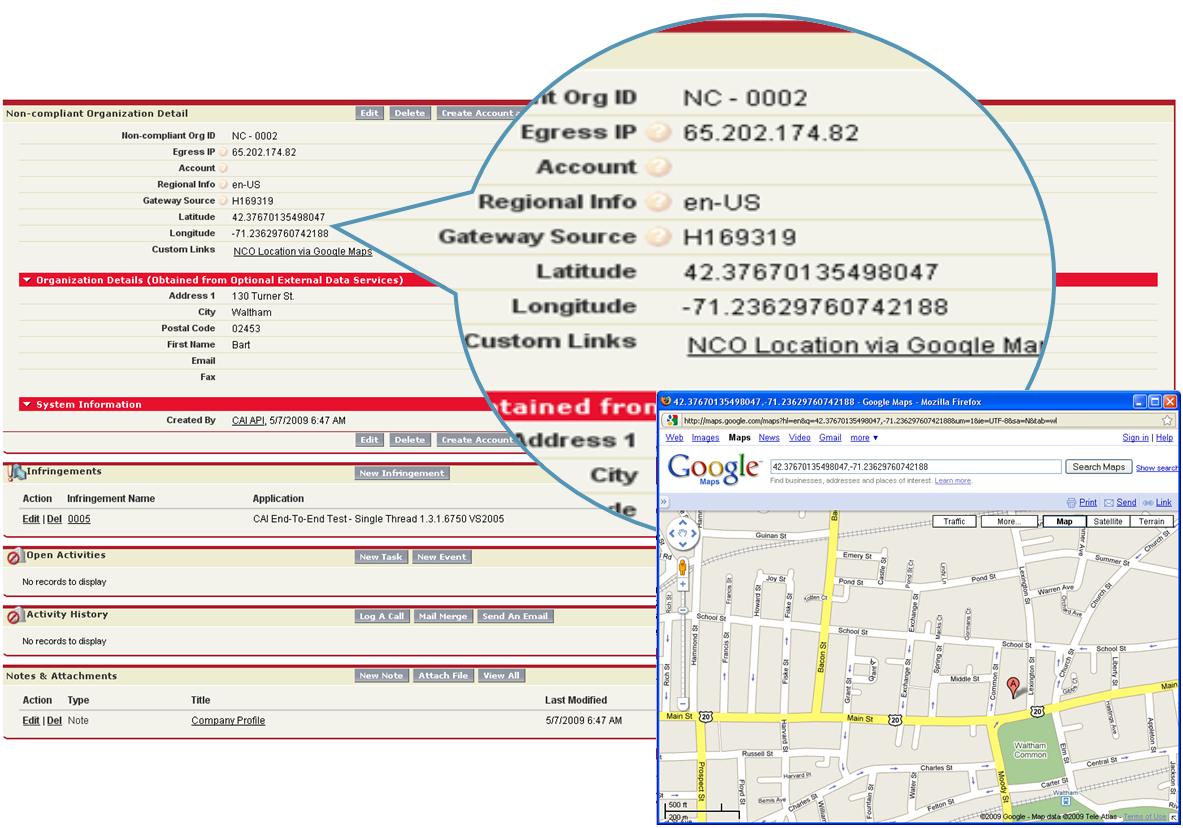Screen dimensions: 1183x828
Task: Click the envelope icon beside Send
Action: click(1108, 503)
